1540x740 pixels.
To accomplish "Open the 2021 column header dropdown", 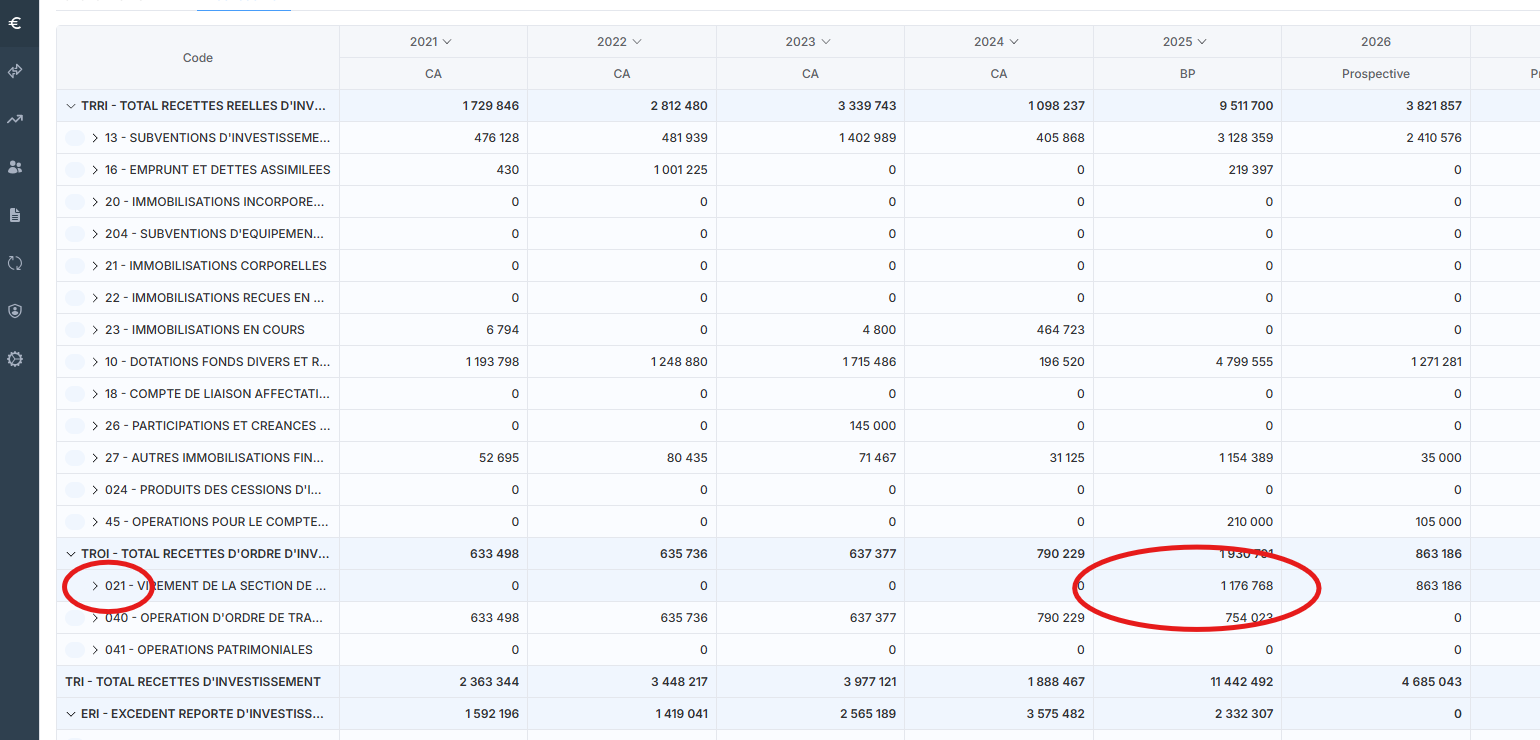I will (447, 42).
